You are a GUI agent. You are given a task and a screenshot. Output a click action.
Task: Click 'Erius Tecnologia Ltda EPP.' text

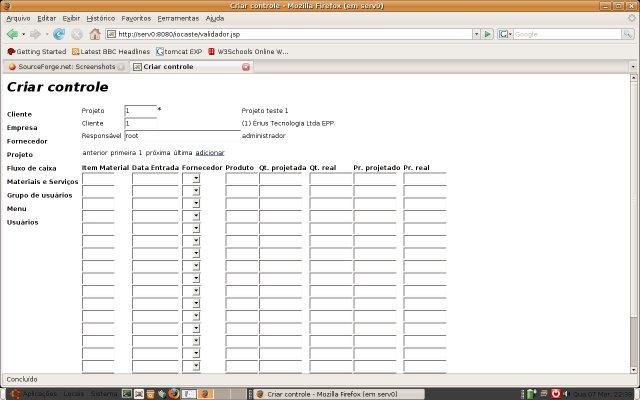click(x=294, y=123)
